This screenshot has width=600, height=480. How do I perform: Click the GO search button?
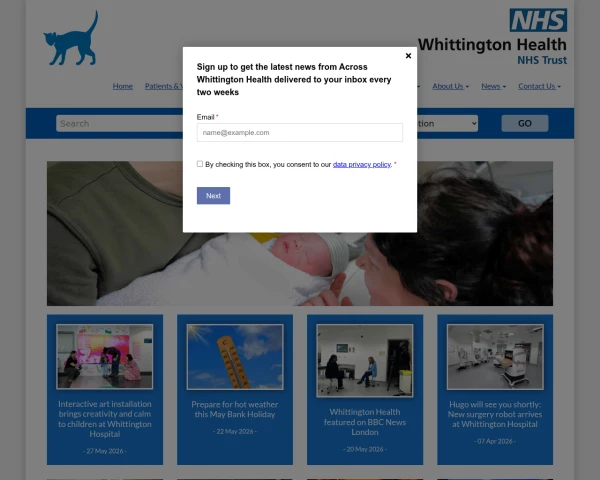click(x=525, y=123)
